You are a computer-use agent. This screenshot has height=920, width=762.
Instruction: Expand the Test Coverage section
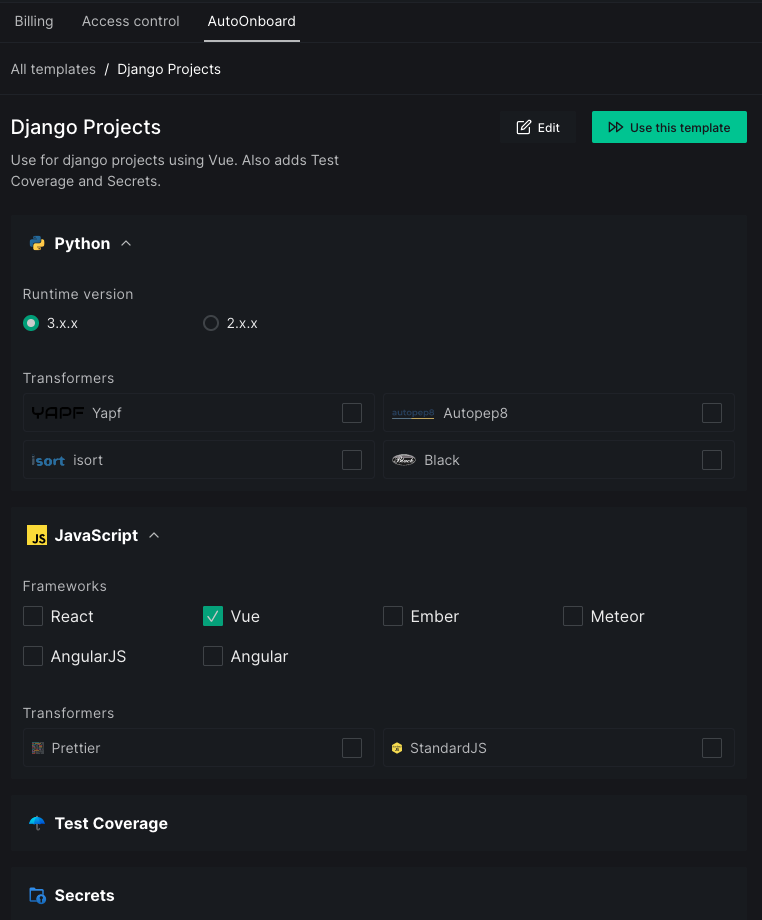point(110,823)
